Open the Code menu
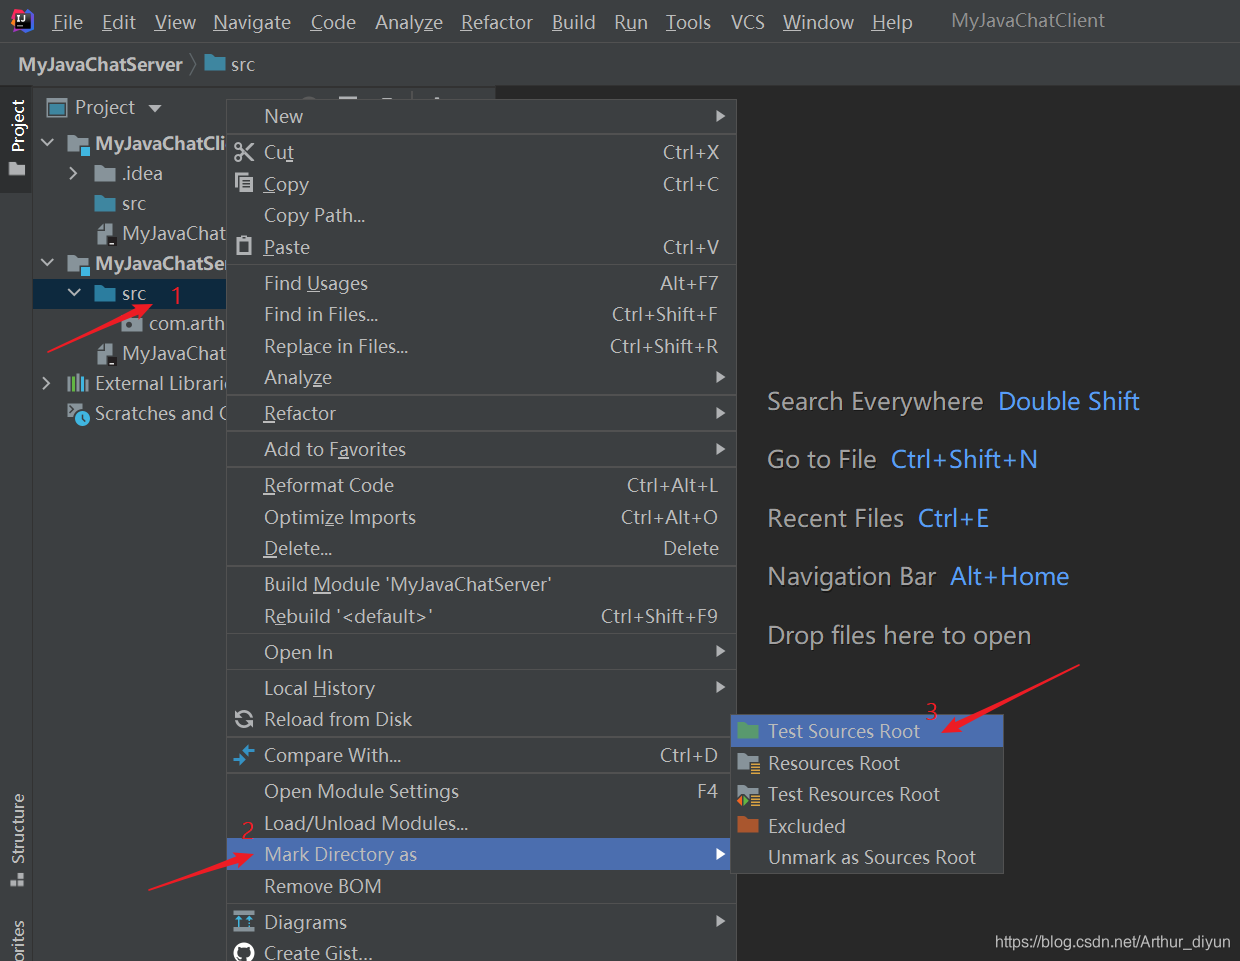The width and height of the screenshot is (1240, 961). (333, 22)
